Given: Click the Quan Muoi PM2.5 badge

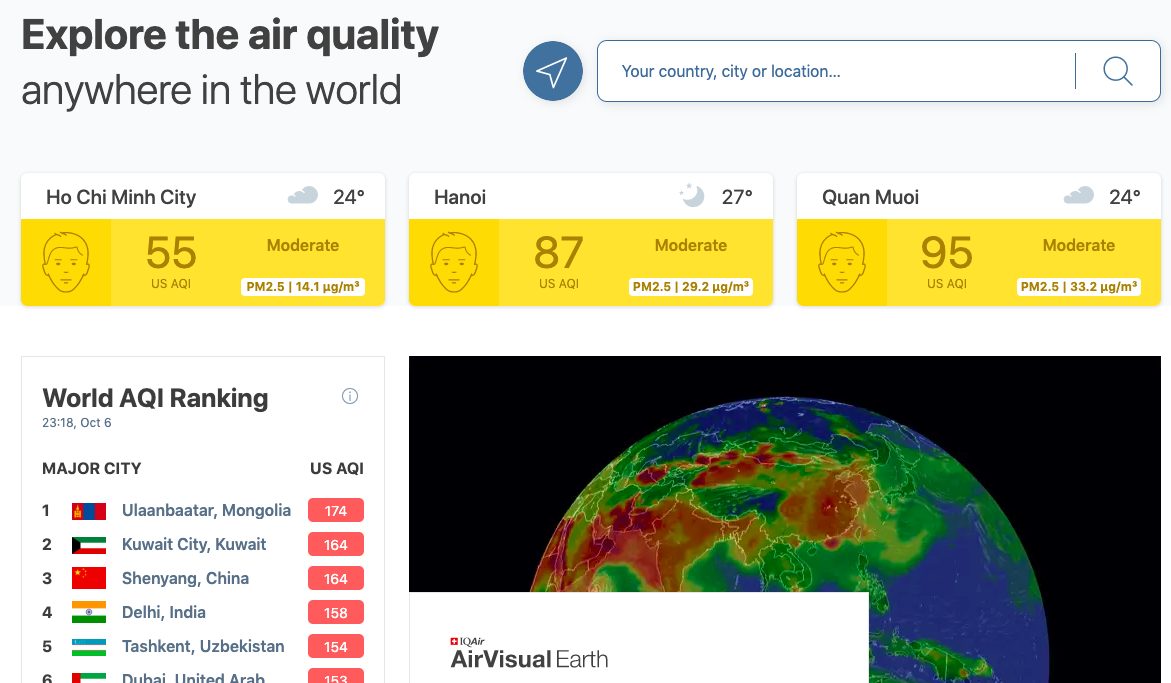Looking at the screenshot, I should tap(1079, 287).
